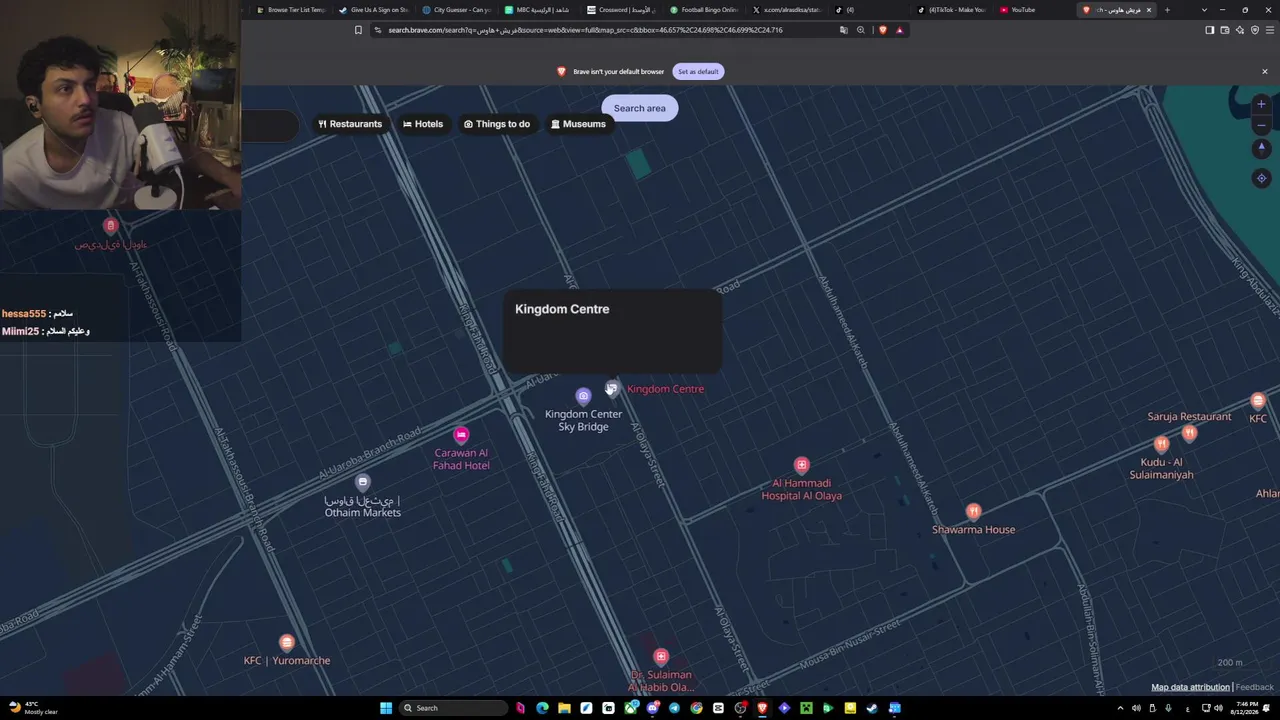Image resolution: width=1280 pixels, height=720 pixels.
Task: Show Things to do on map
Action: click(x=496, y=124)
